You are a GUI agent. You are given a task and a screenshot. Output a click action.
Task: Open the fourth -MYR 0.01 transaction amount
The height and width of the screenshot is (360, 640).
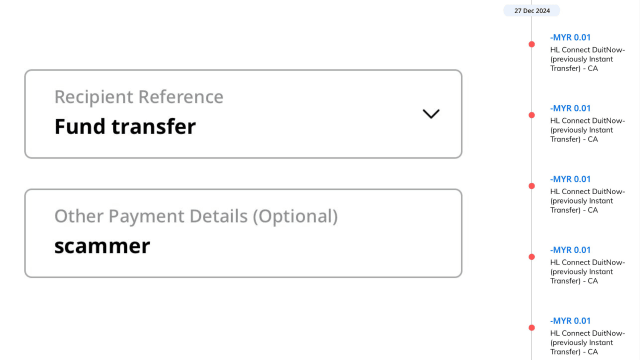click(x=570, y=250)
